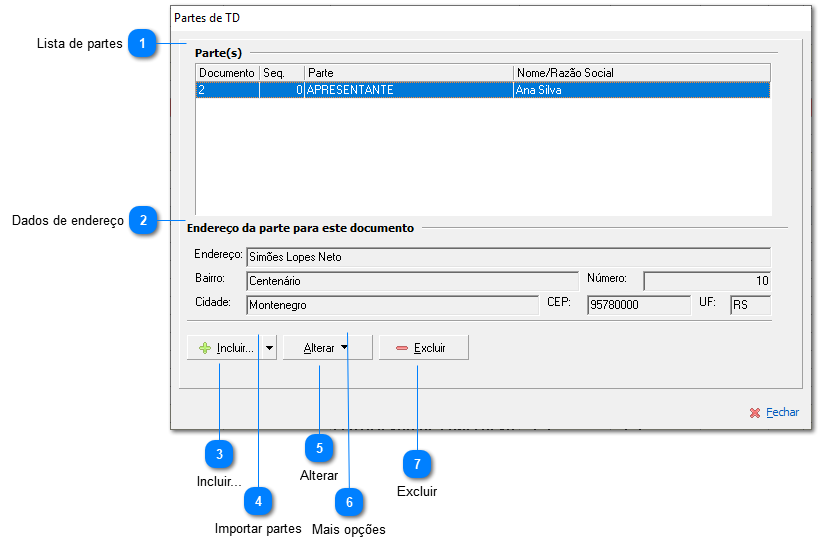Click the Endereço field with Simões Lopes Neto

click(507, 257)
